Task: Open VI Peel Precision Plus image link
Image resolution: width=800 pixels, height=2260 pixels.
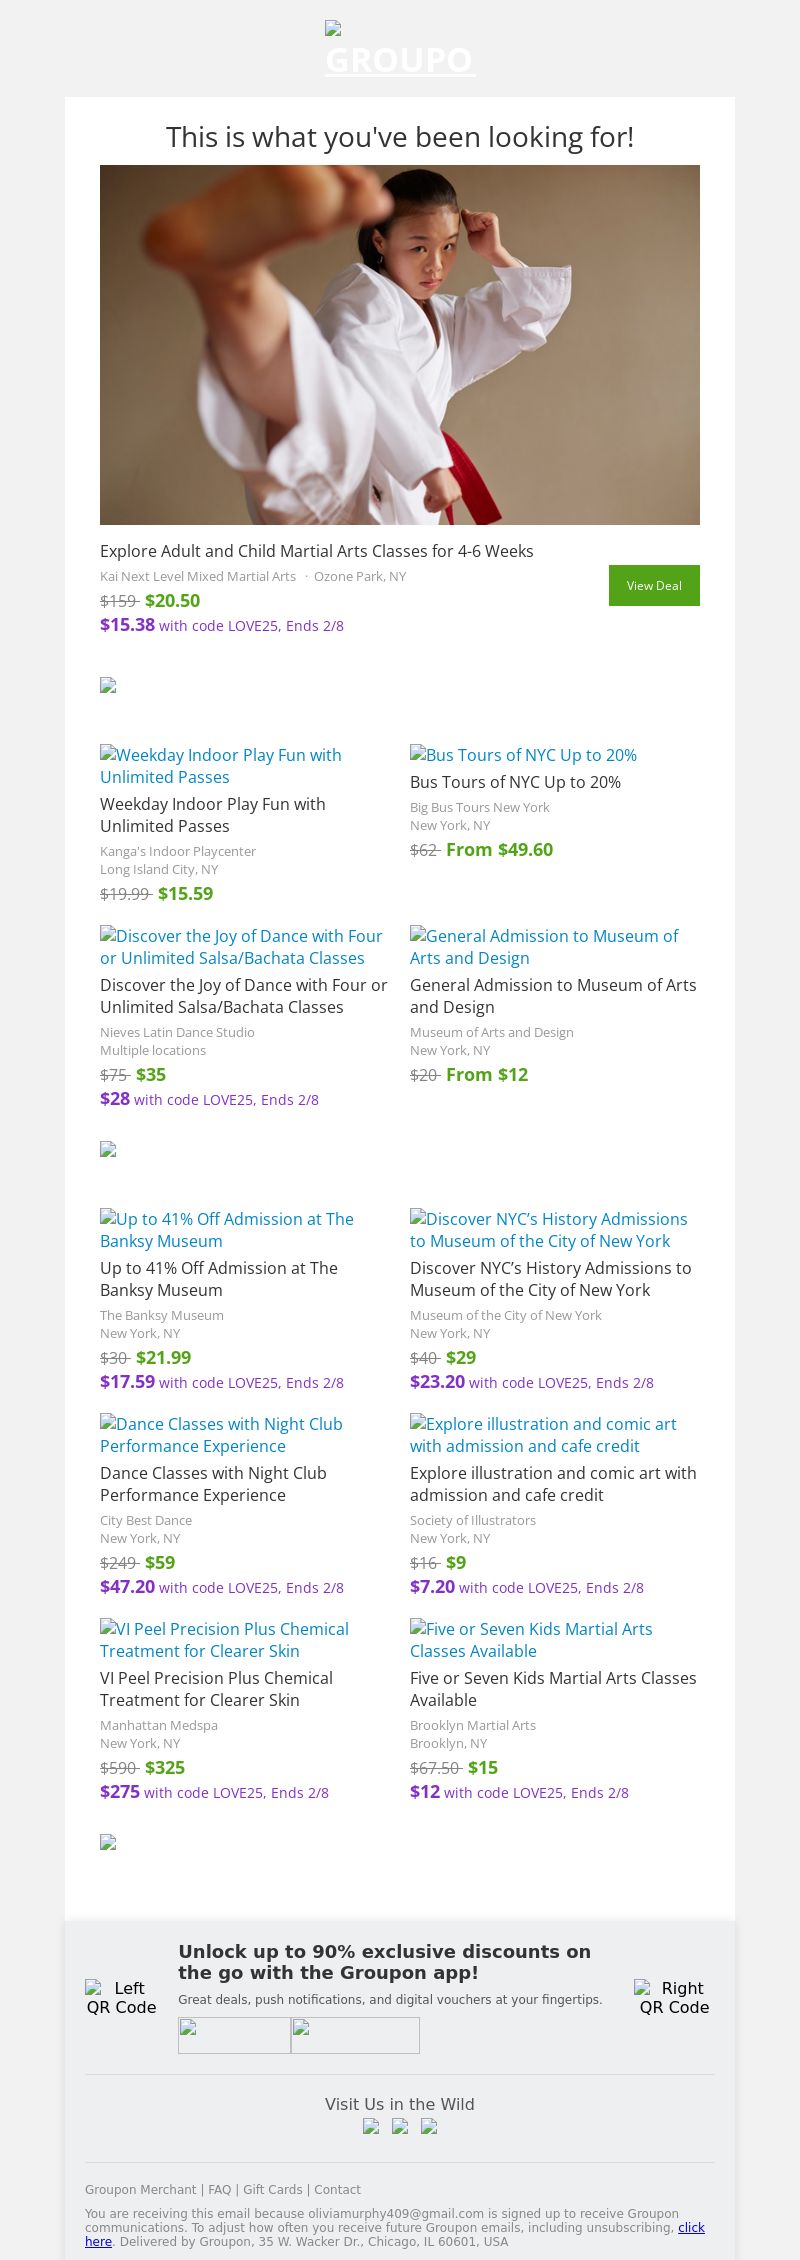Action: pos(224,1640)
